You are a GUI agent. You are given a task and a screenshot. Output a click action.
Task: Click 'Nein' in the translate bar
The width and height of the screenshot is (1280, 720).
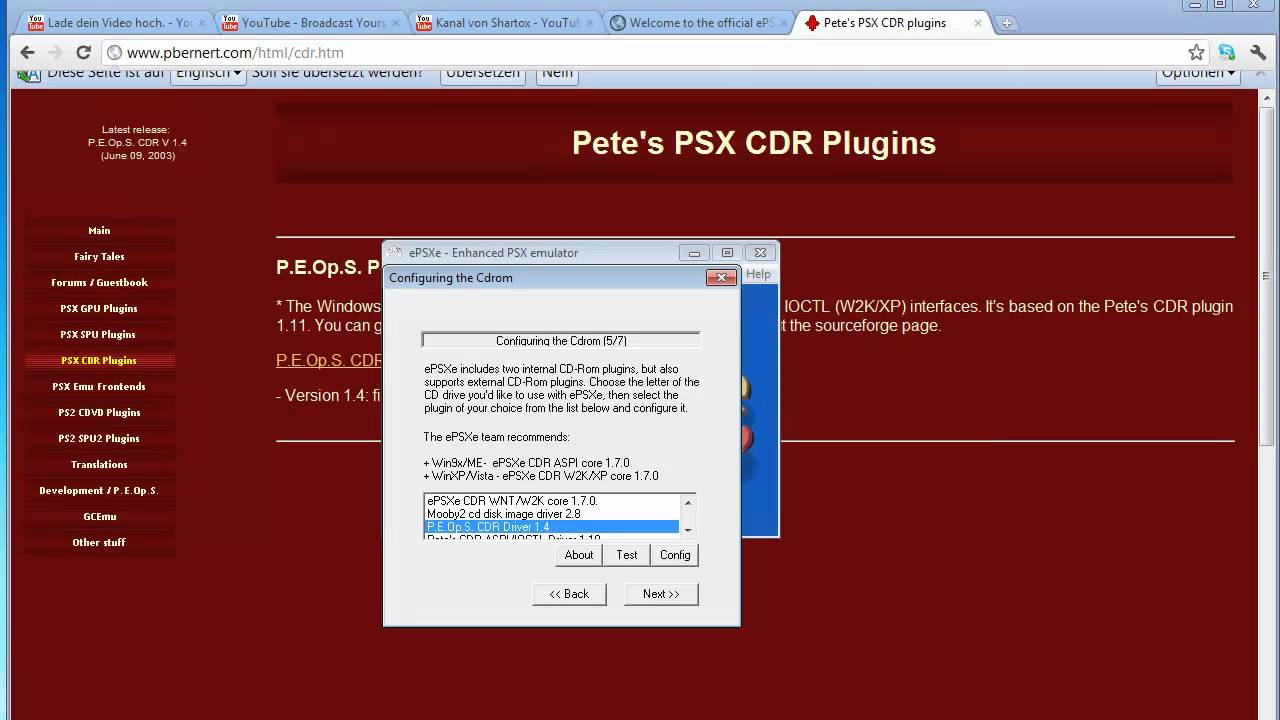[557, 73]
